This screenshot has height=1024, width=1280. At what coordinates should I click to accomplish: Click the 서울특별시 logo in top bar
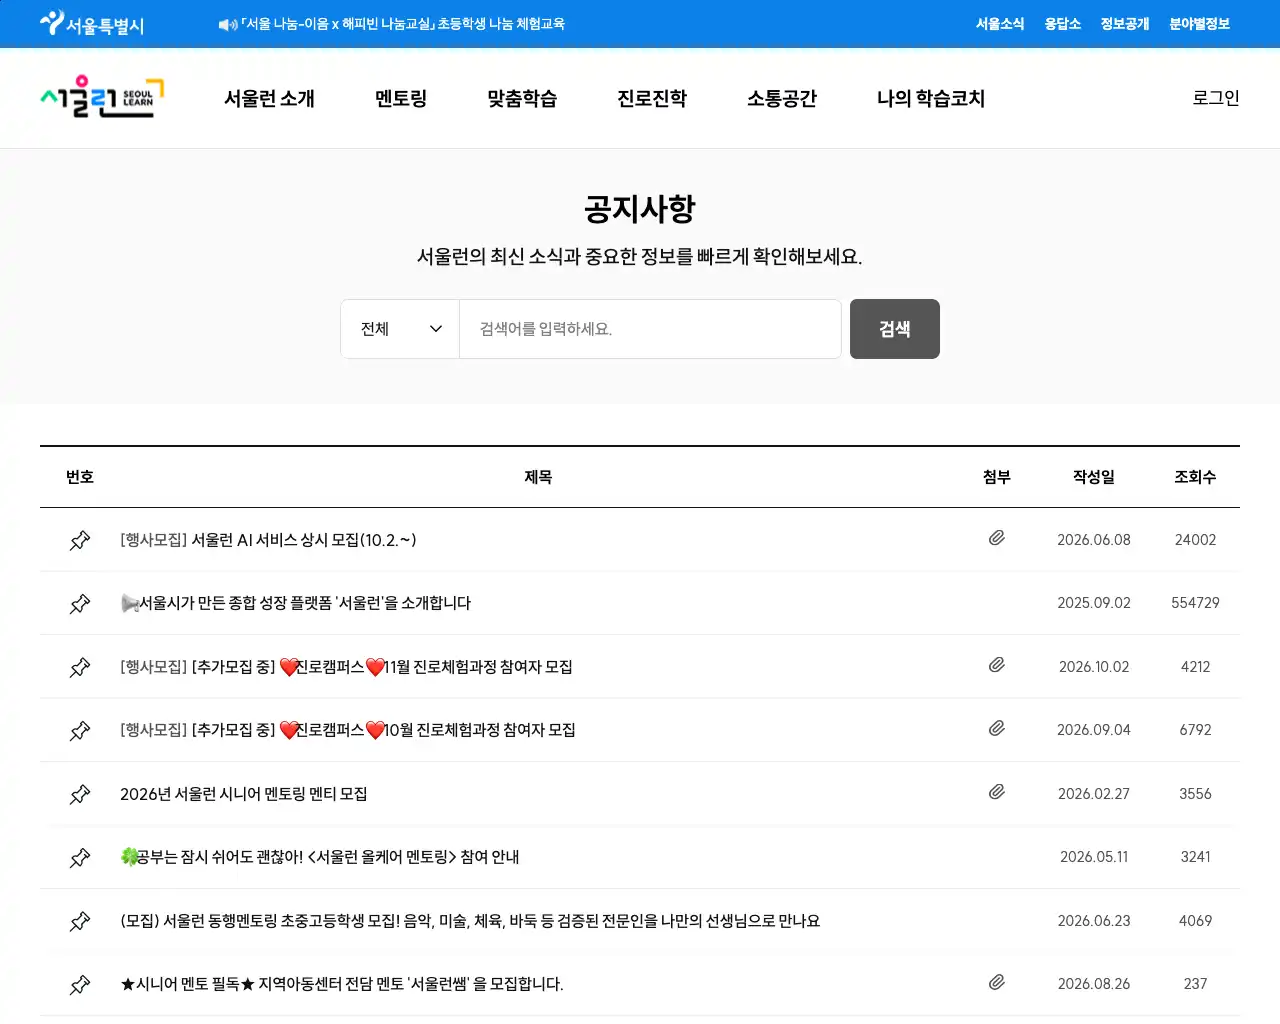pos(92,23)
